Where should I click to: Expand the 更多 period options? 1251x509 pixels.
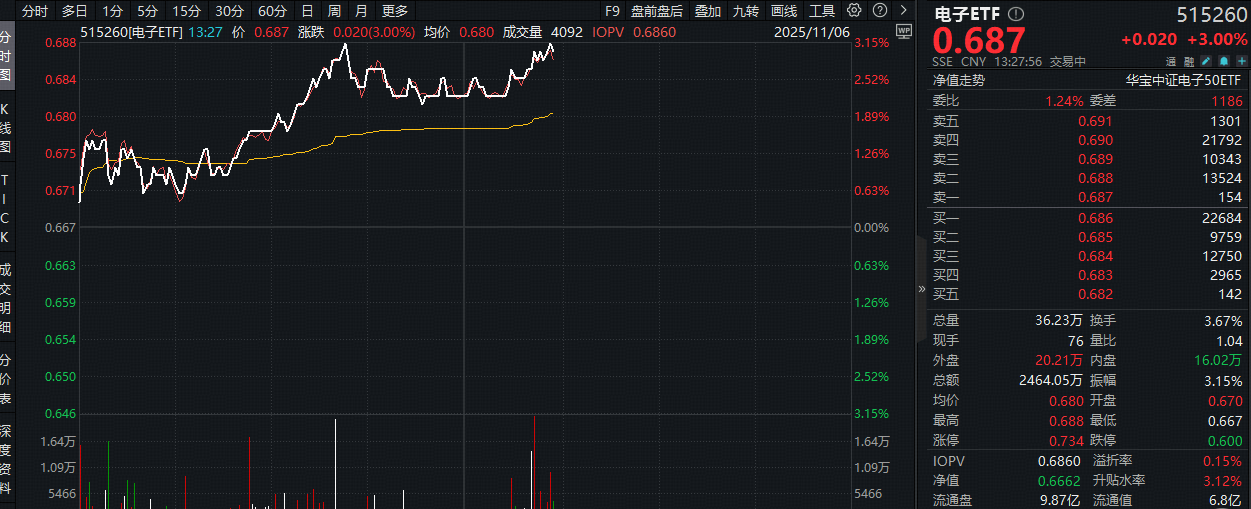coord(395,11)
